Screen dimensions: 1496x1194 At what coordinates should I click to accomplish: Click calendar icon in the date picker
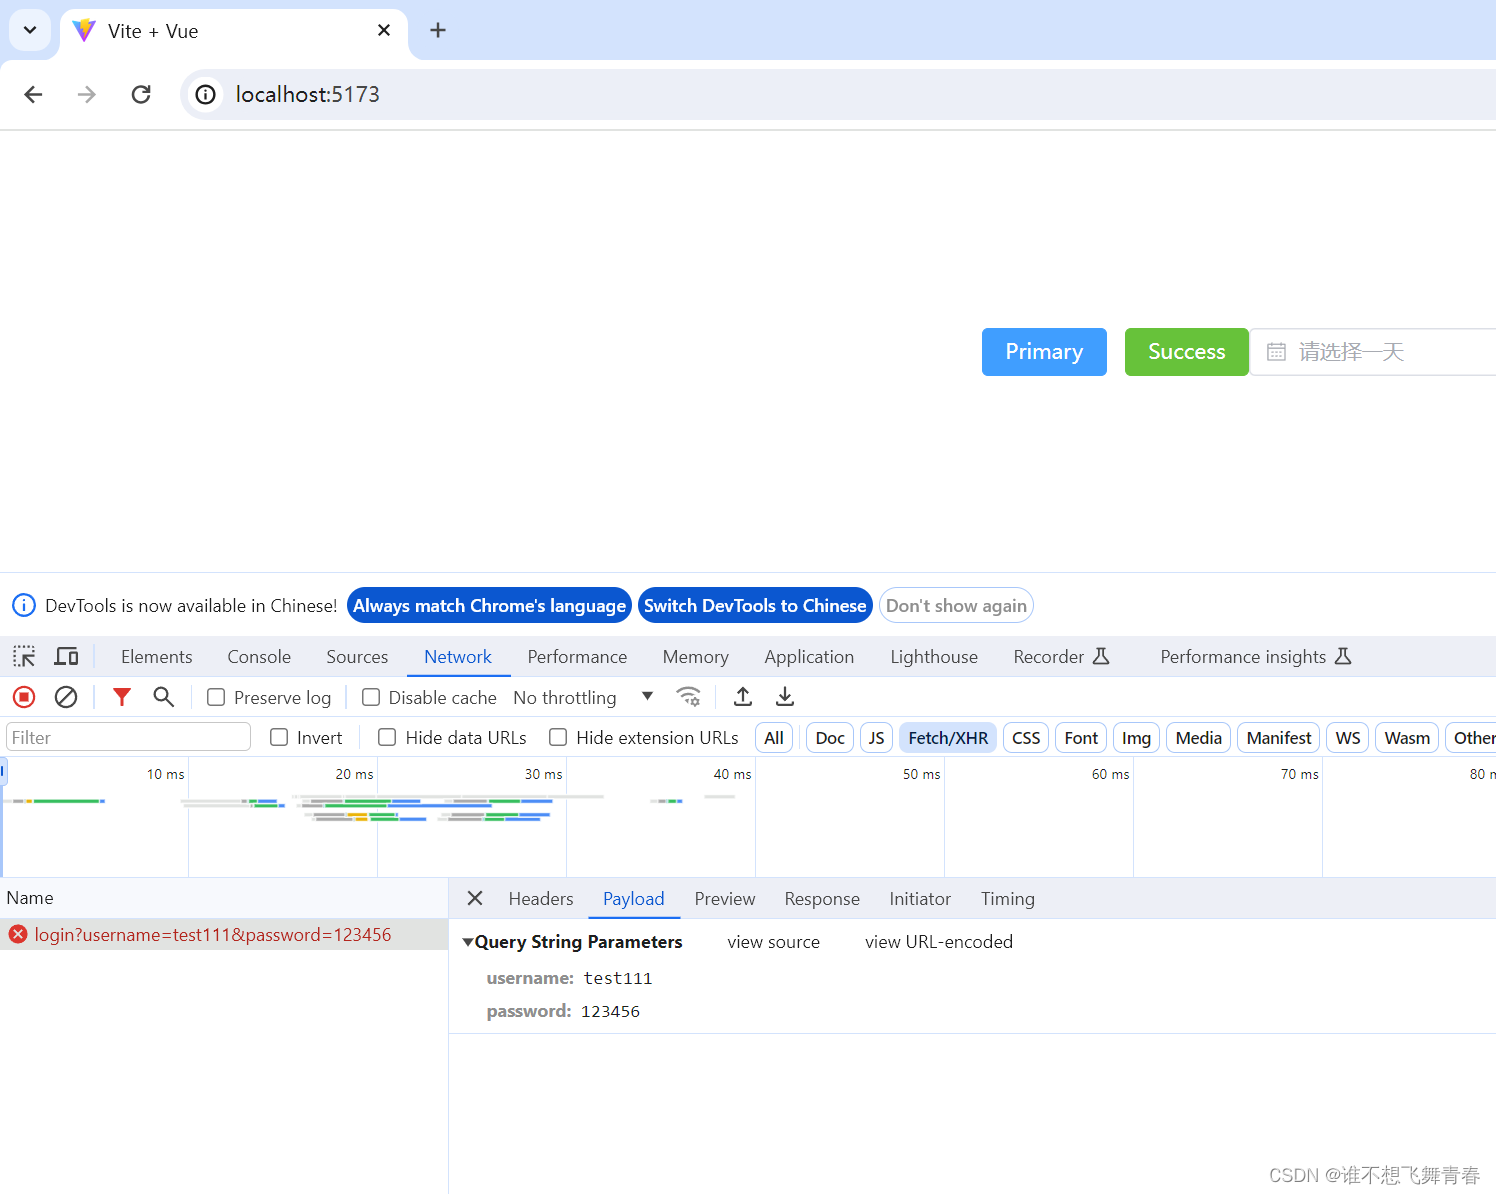point(1276,352)
